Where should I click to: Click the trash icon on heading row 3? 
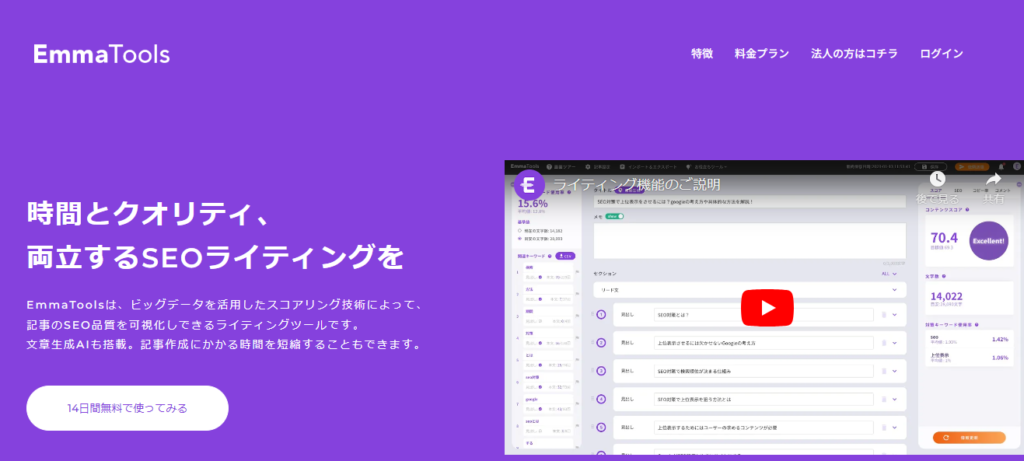click(x=884, y=371)
